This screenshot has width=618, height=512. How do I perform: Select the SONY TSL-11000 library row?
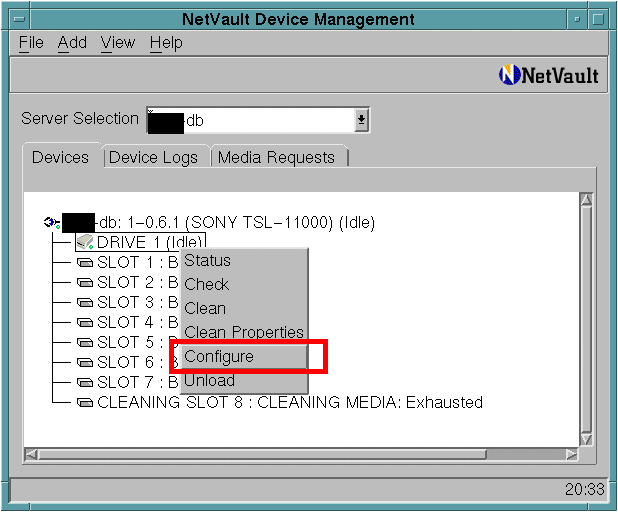click(x=209, y=223)
